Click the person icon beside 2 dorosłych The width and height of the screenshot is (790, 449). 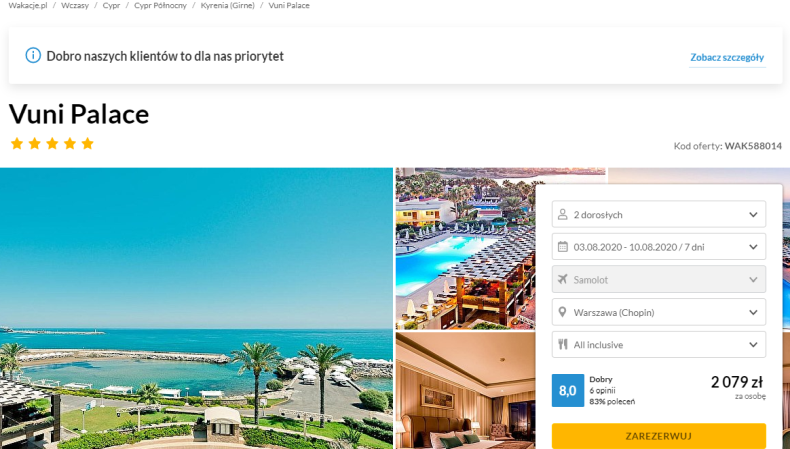click(562, 215)
